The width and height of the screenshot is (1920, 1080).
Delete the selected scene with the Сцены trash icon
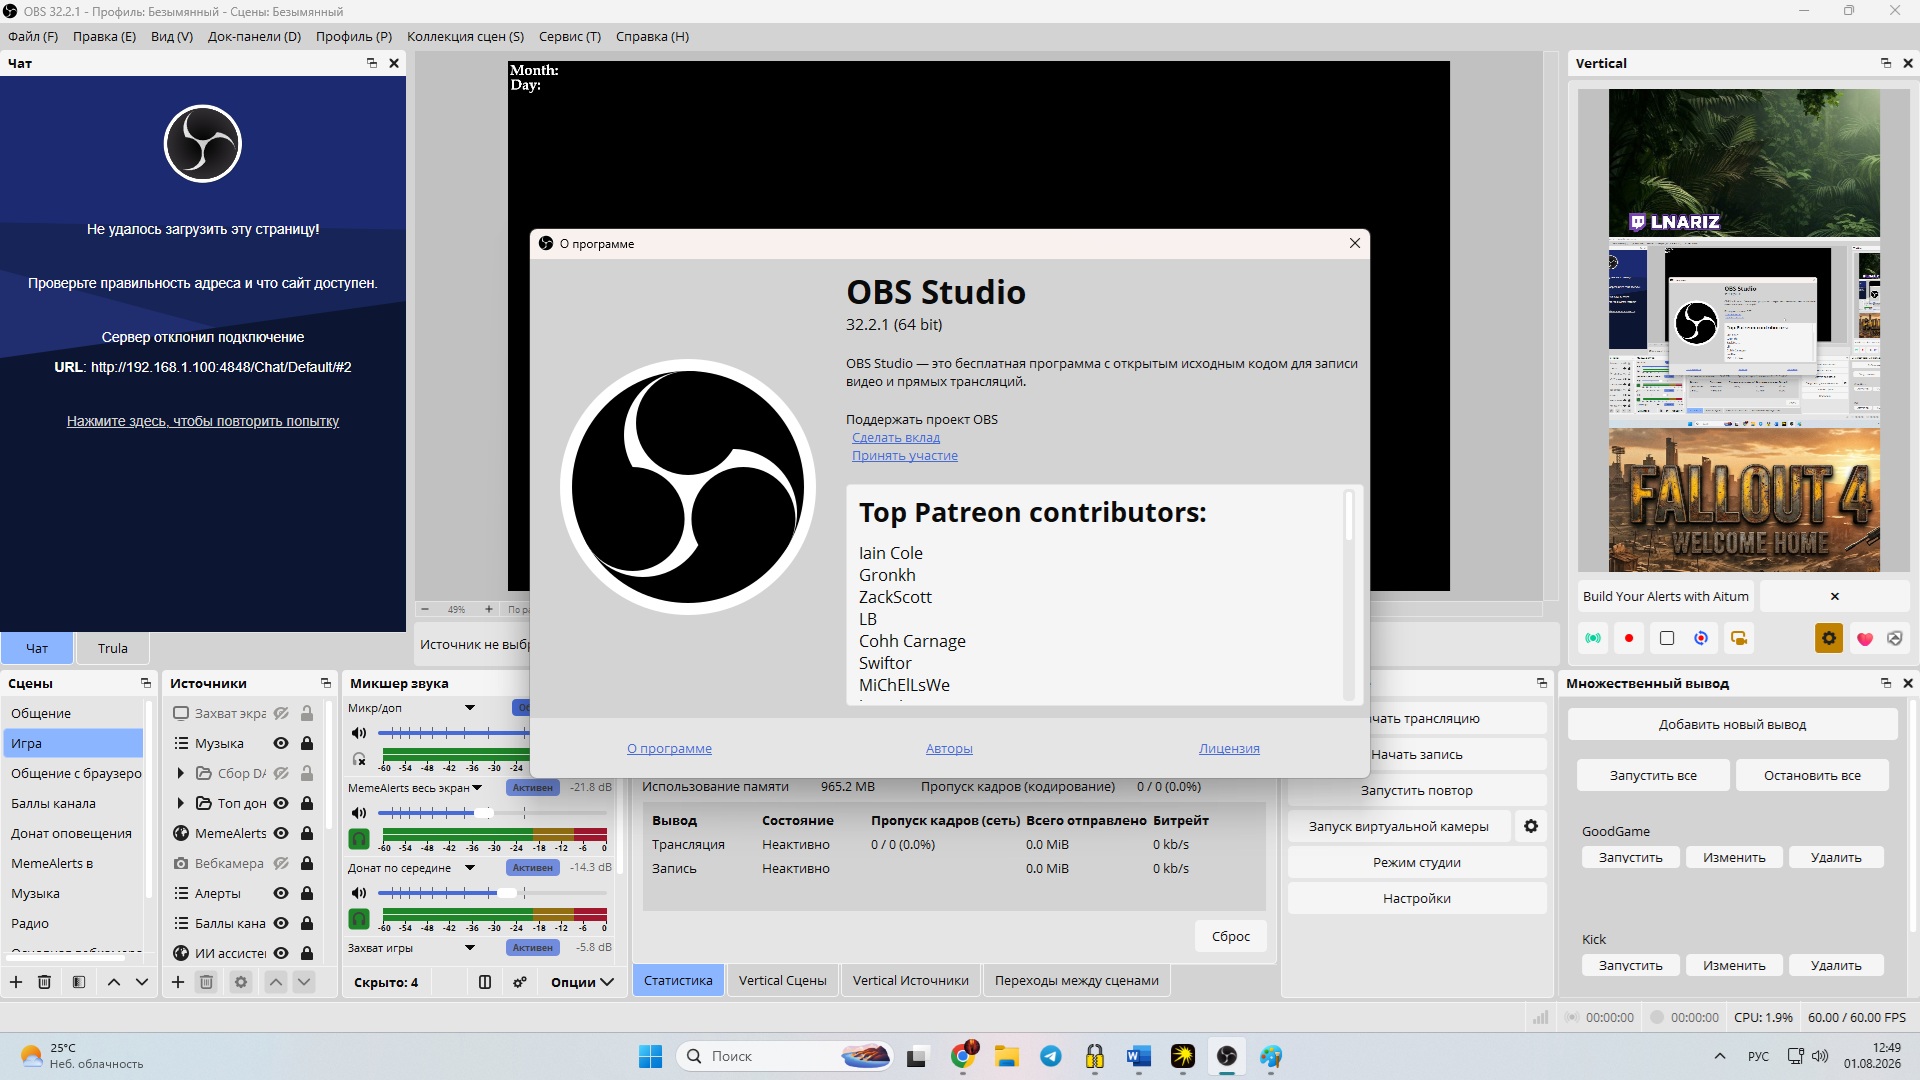(x=44, y=982)
